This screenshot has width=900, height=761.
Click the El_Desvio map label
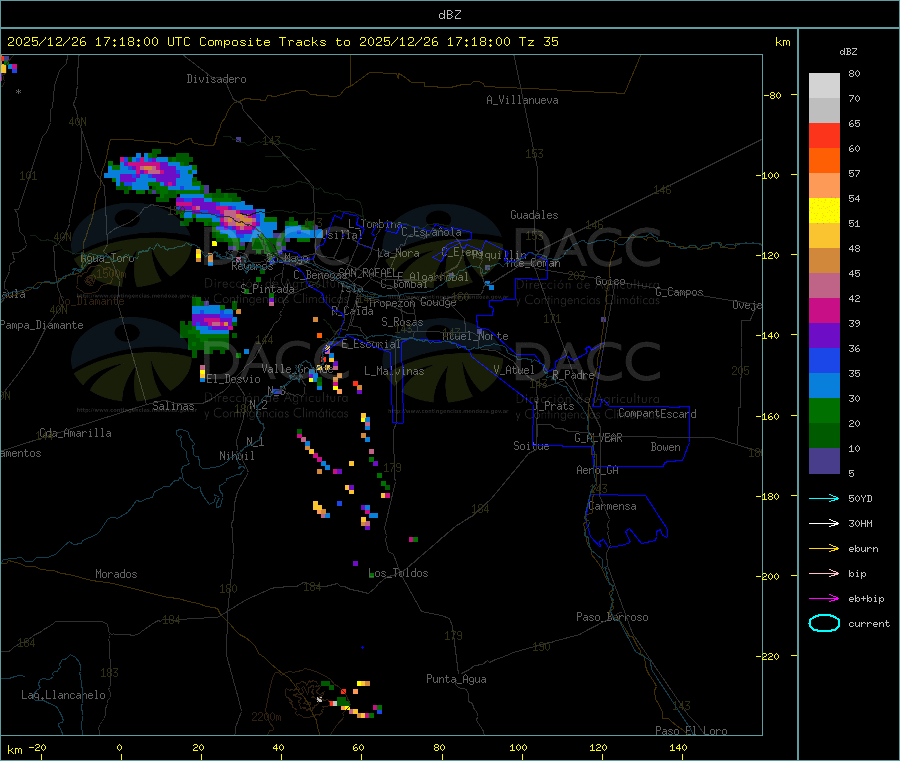pos(233,379)
